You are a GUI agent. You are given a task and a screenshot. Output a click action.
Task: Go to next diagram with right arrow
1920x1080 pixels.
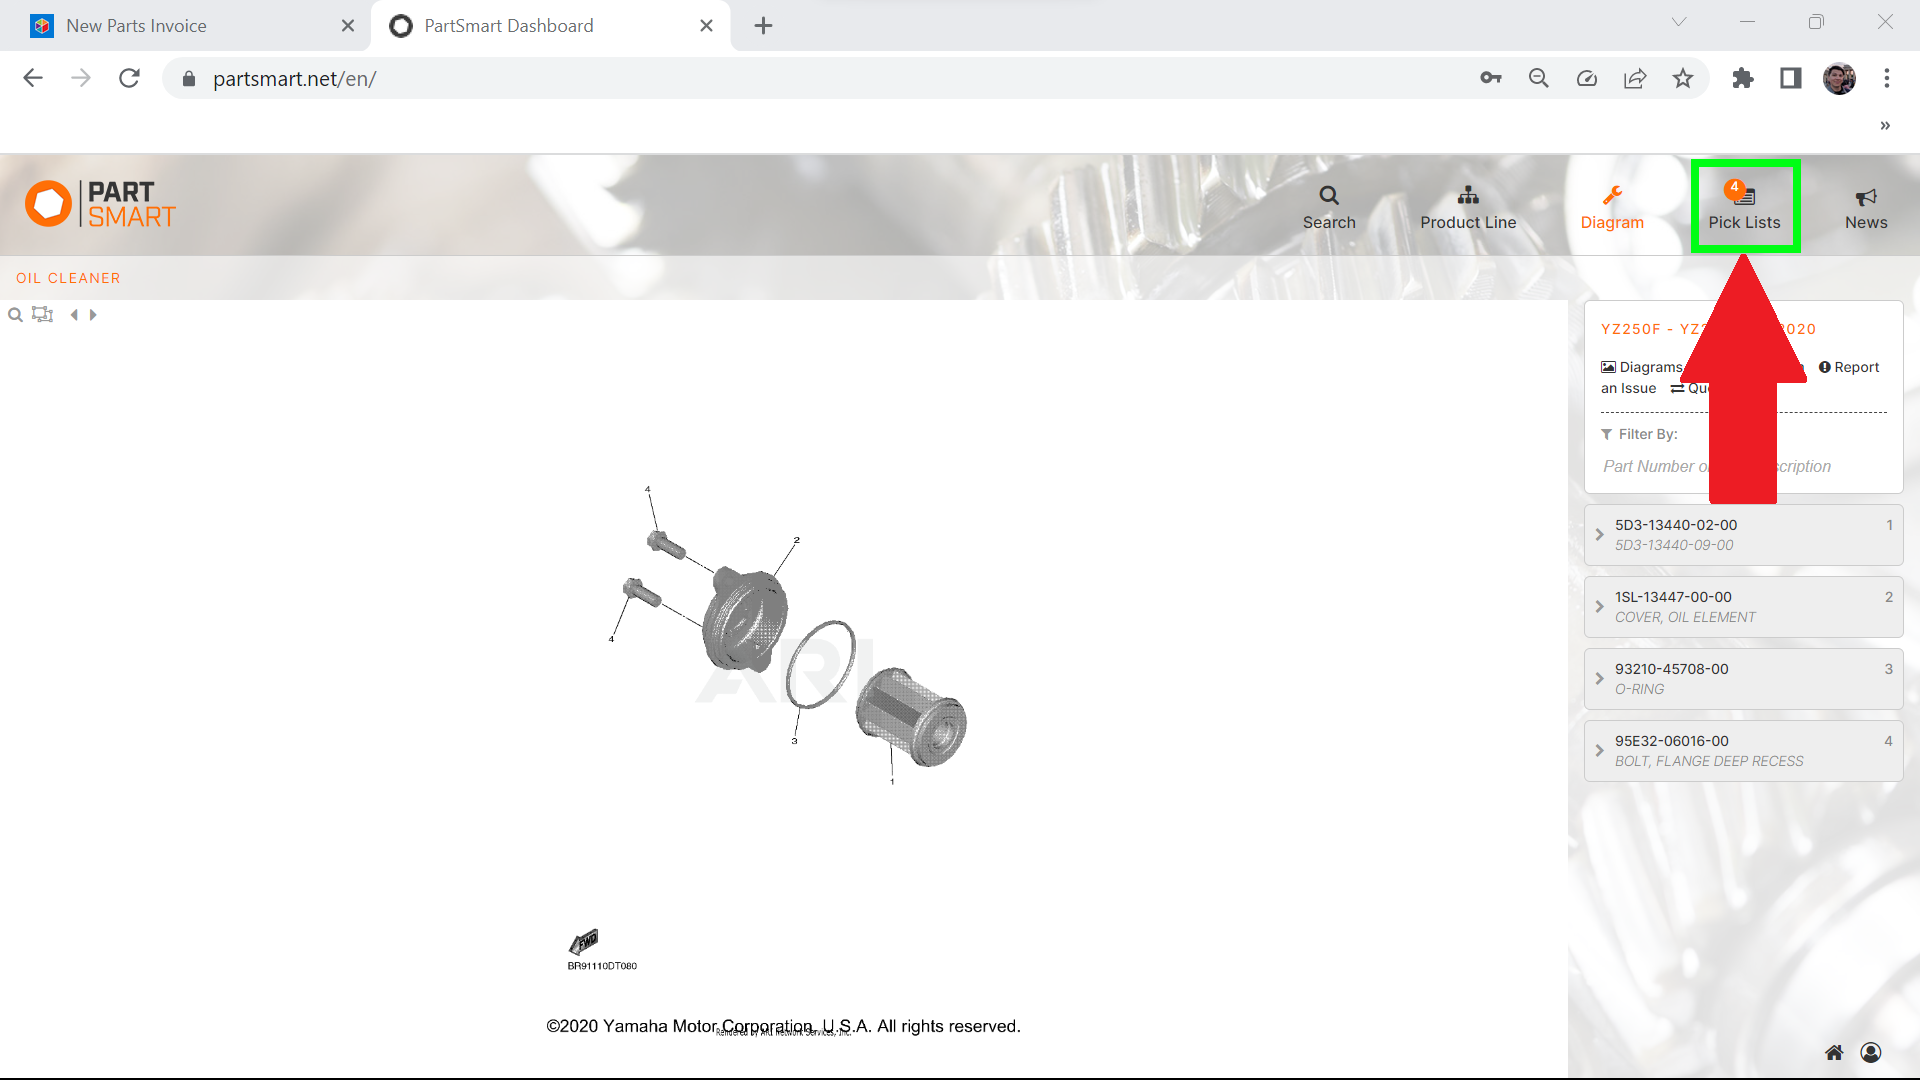pos(94,315)
